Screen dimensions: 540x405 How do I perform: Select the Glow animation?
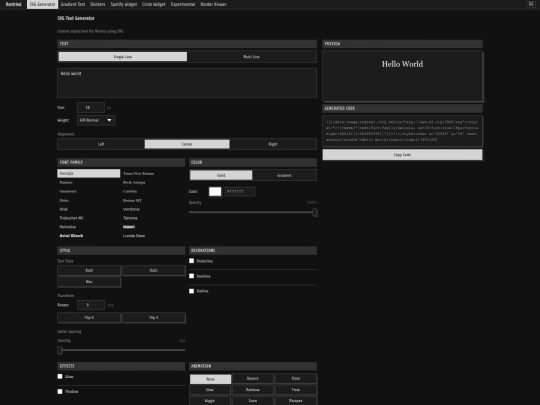tap(210, 390)
